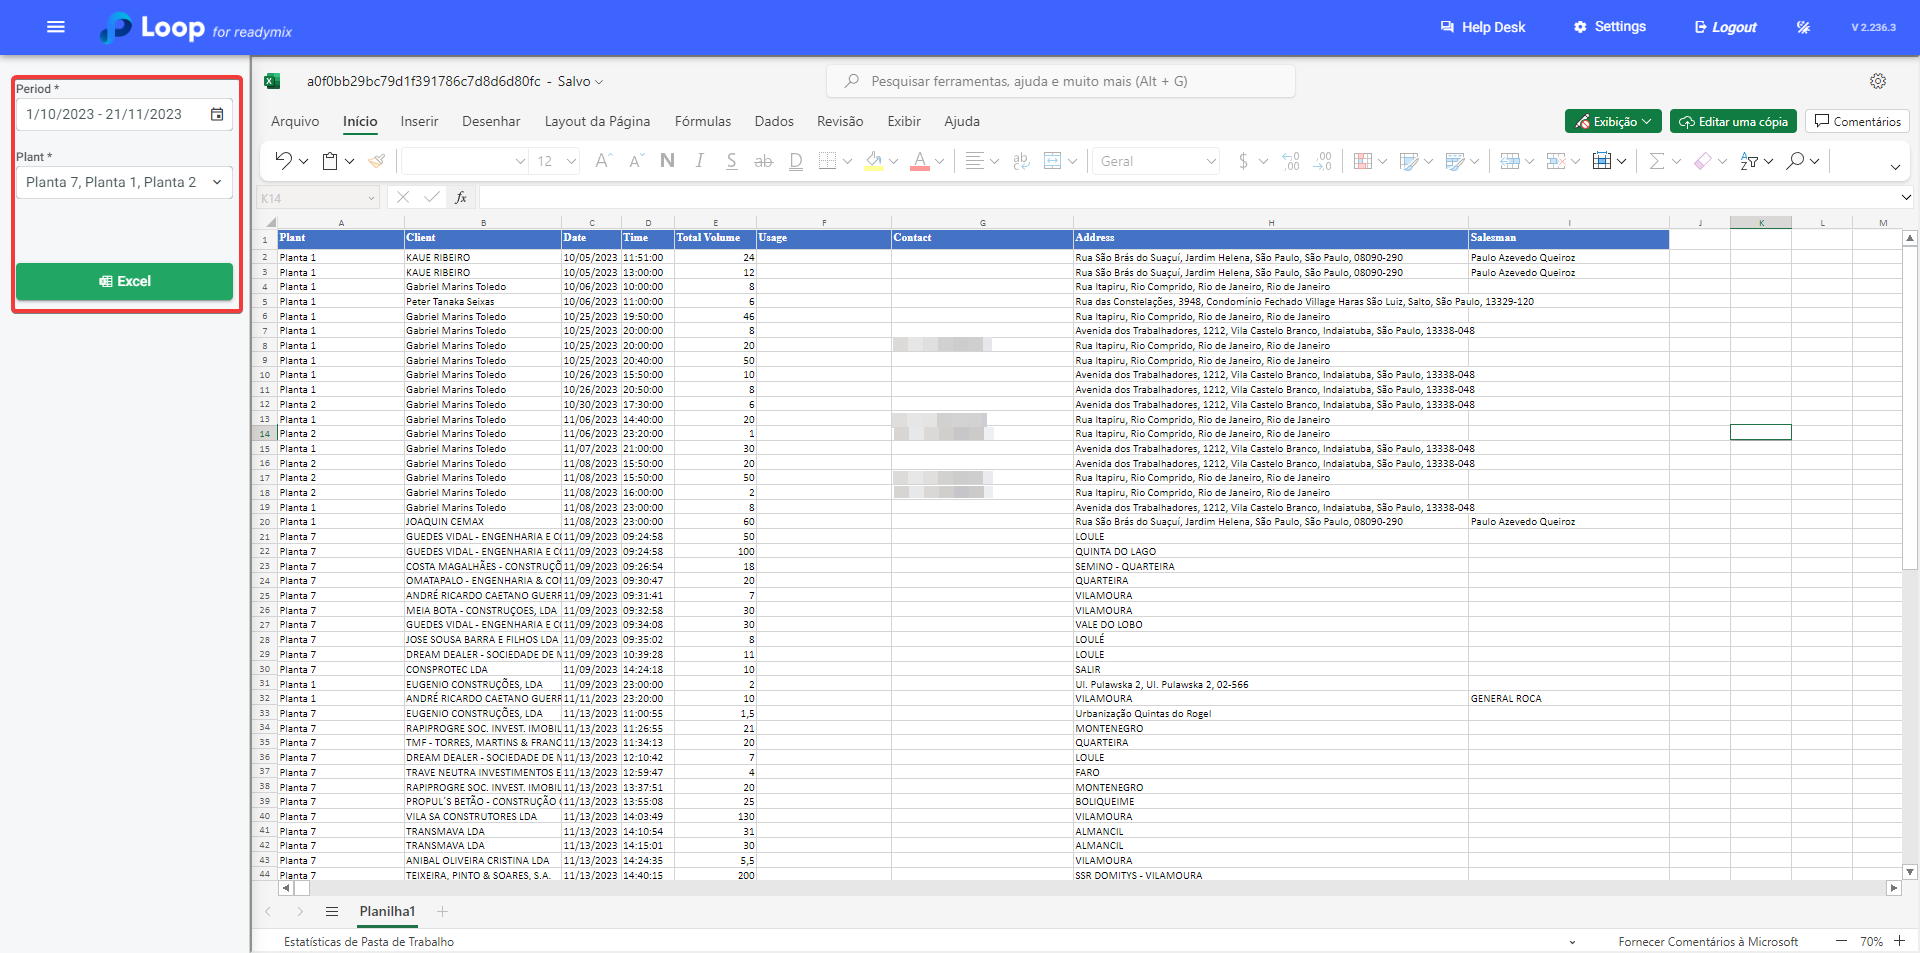
Task: Click the clipboard Paste icon
Action: [x=330, y=161]
